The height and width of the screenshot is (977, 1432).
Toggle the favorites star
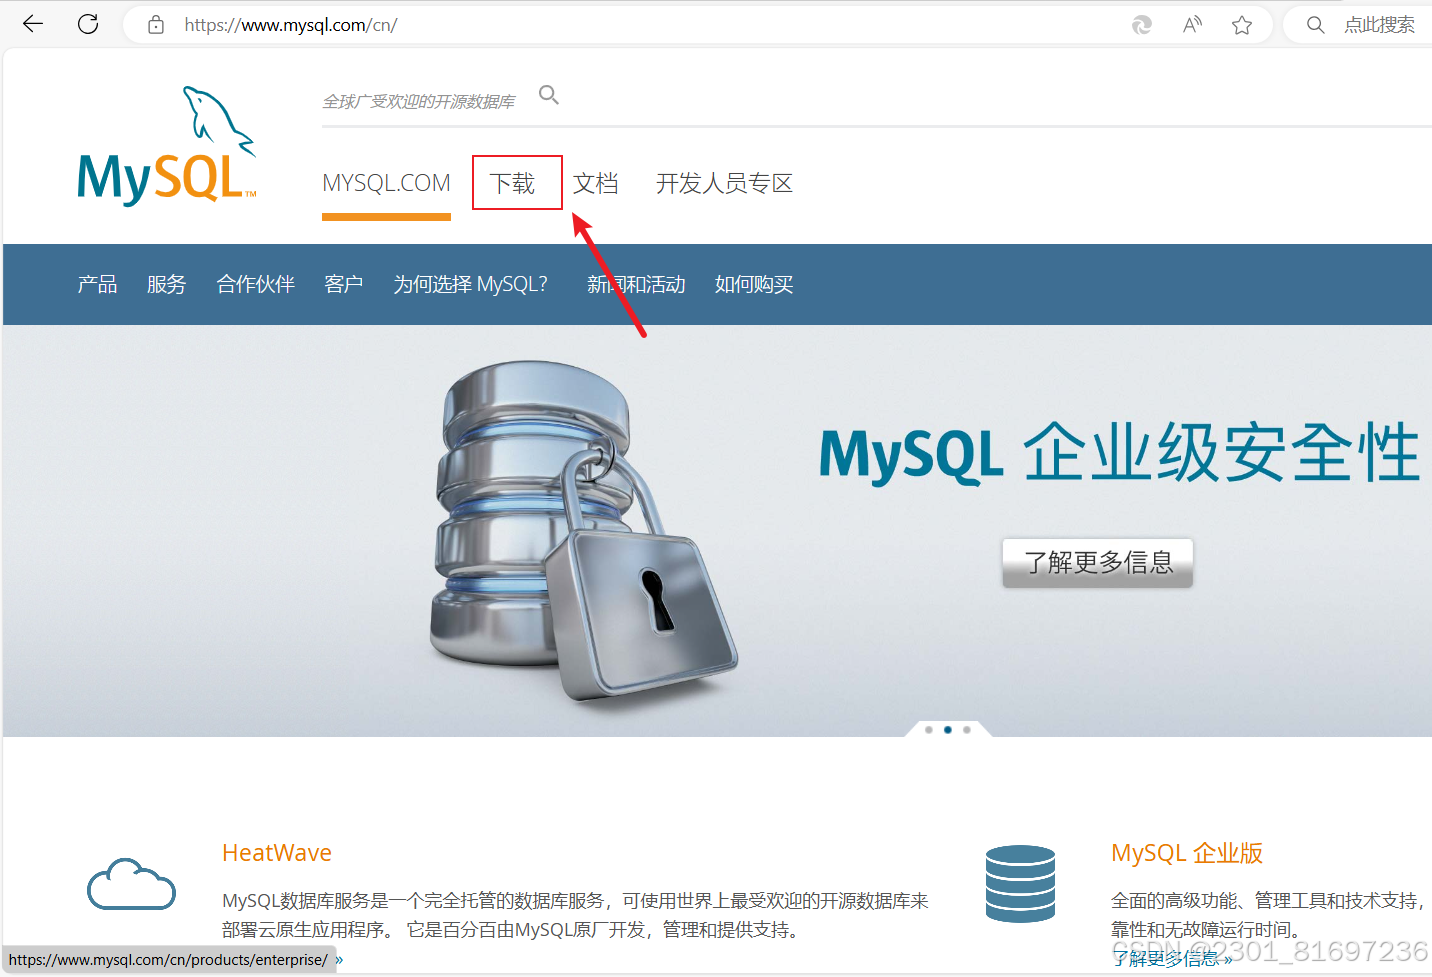coord(1241,24)
